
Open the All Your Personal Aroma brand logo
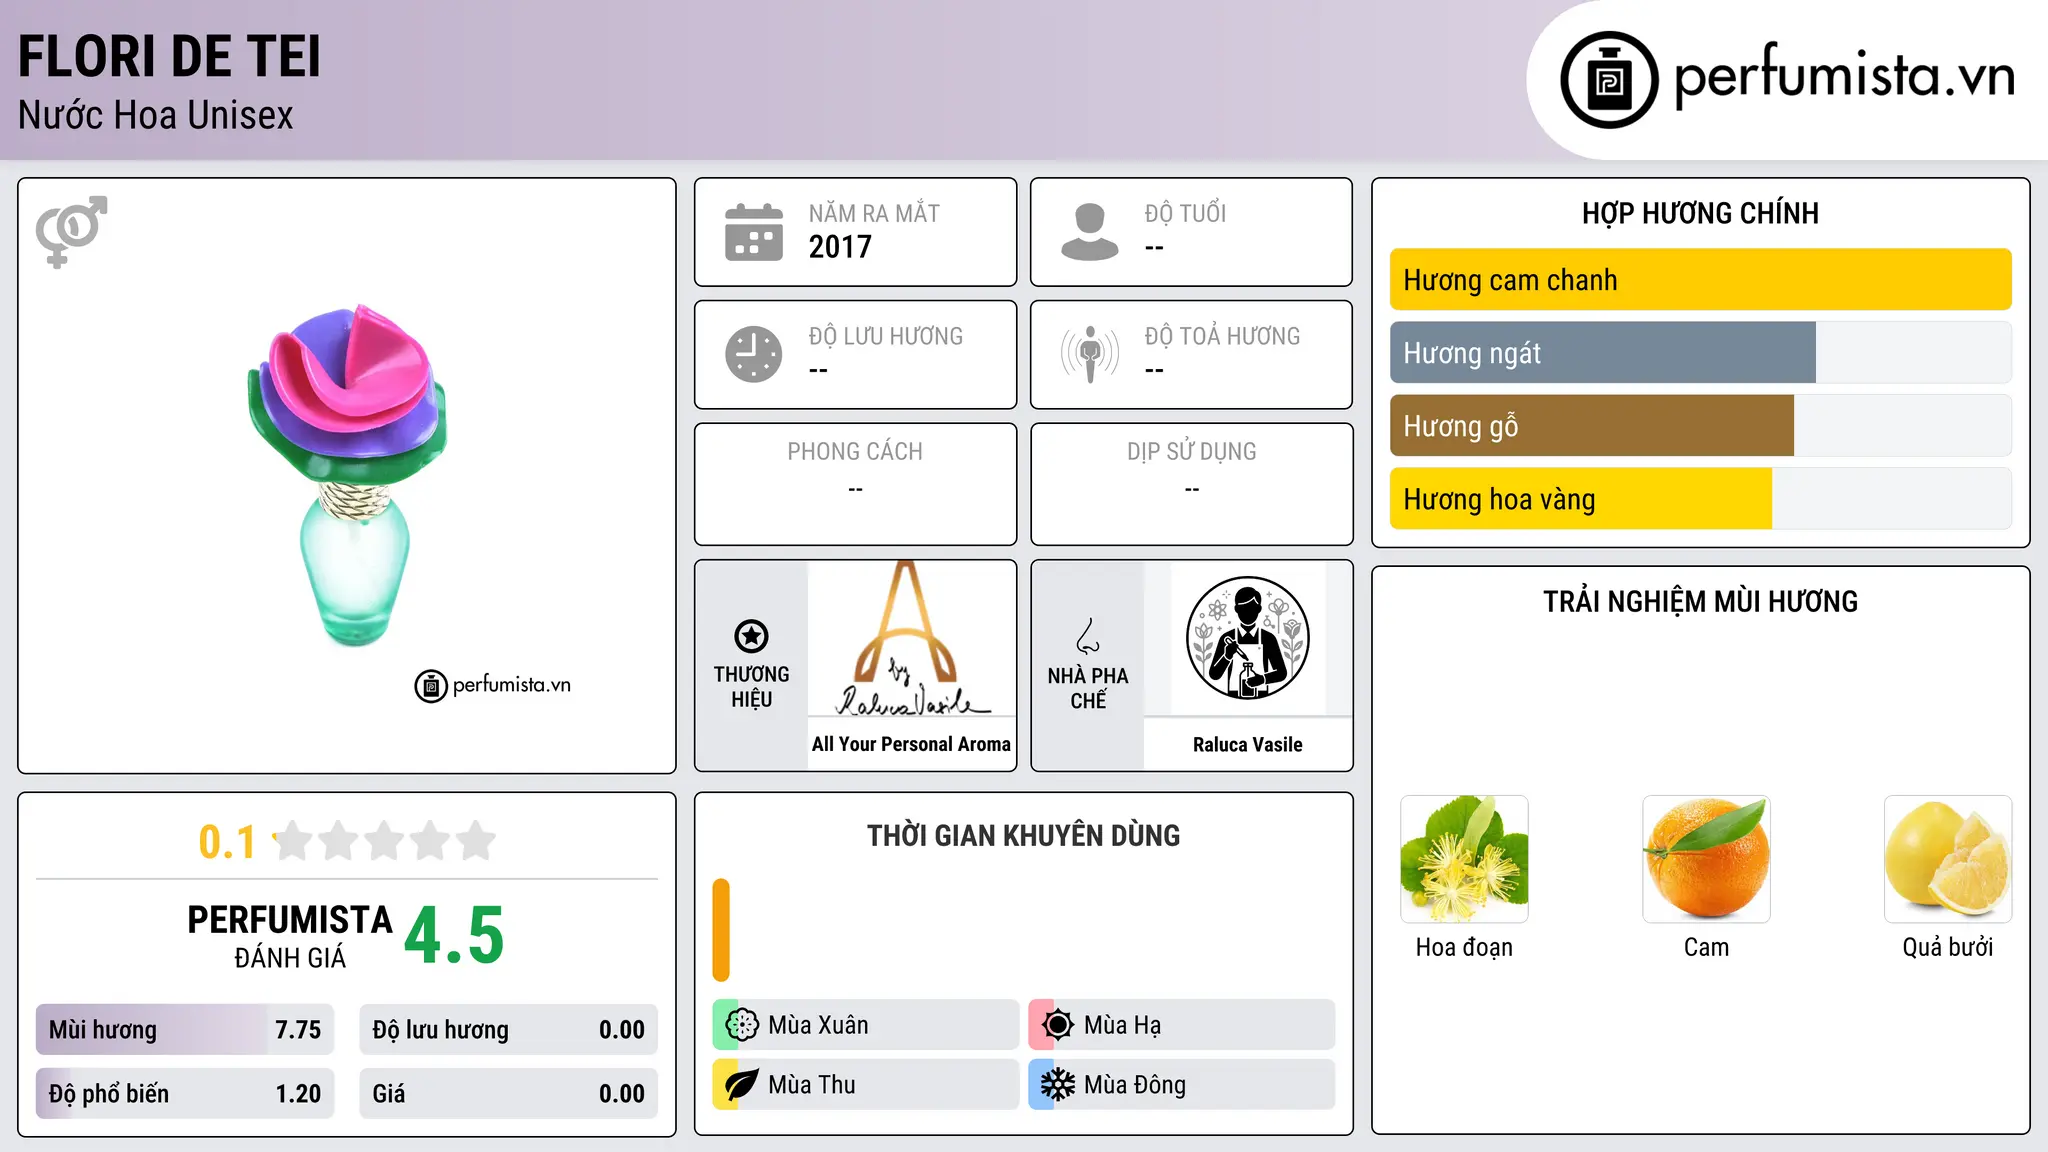pos(911,638)
